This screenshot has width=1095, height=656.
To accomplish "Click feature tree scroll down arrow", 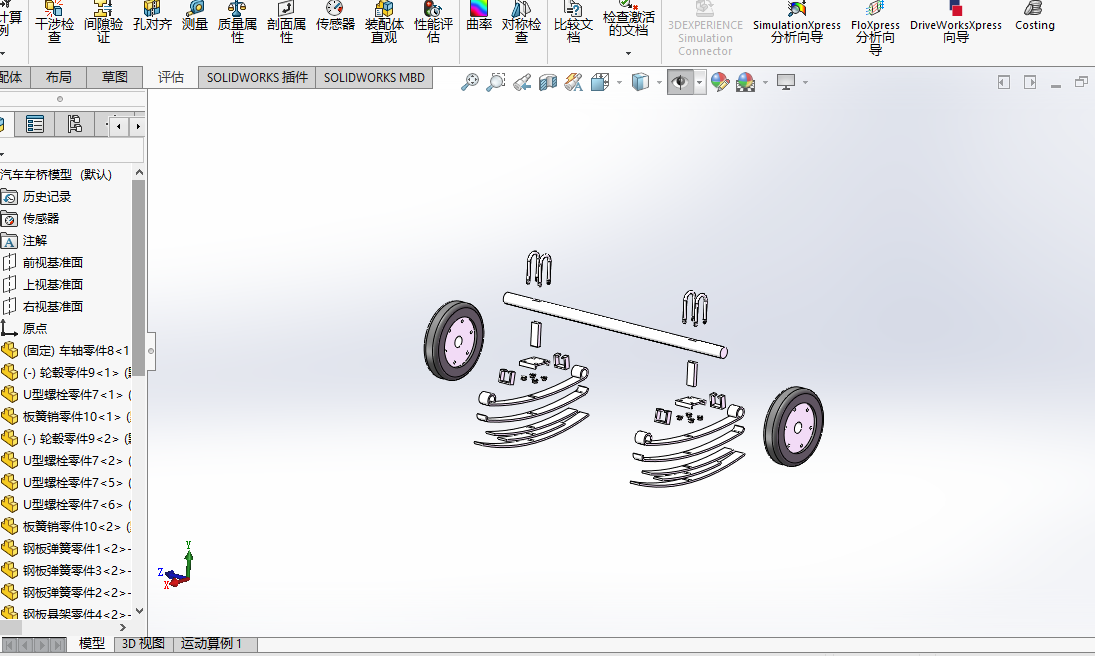I will pyautogui.click(x=139, y=611).
